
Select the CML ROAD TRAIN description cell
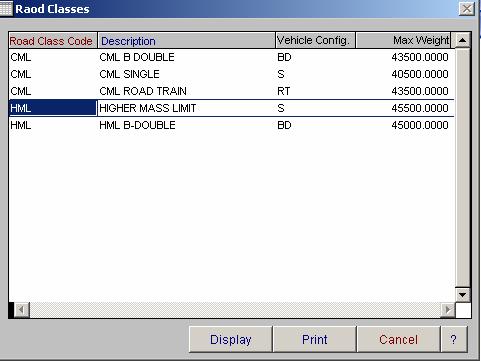[186, 91]
